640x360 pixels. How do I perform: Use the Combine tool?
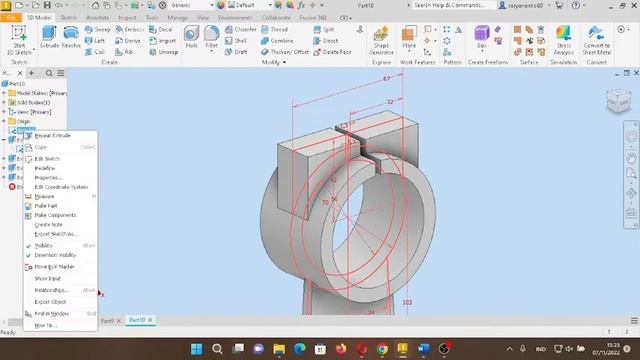pyautogui.click(x=277, y=41)
